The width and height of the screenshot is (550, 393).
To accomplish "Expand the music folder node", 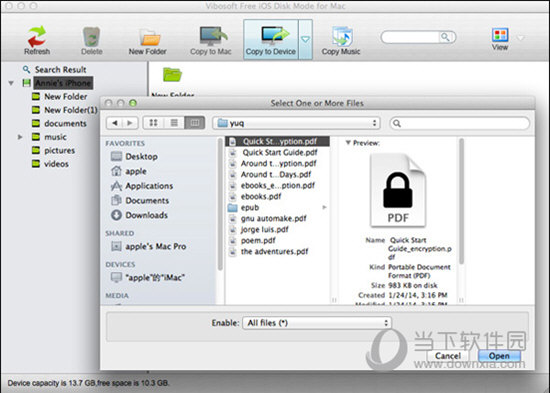I will [x=20, y=137].
